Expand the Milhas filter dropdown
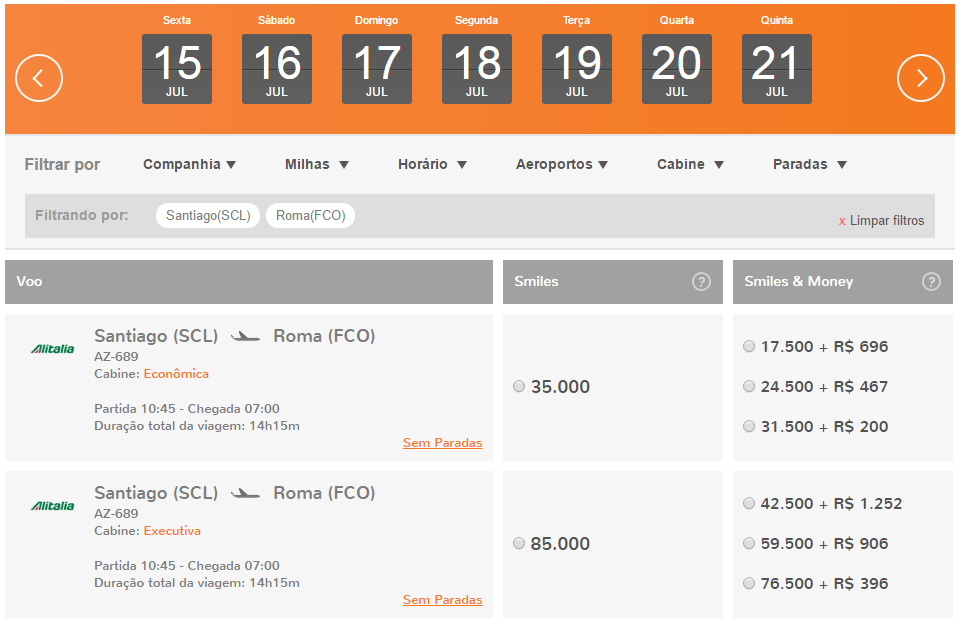The height and width of the screenshot is (619, 961). (317, 164)
